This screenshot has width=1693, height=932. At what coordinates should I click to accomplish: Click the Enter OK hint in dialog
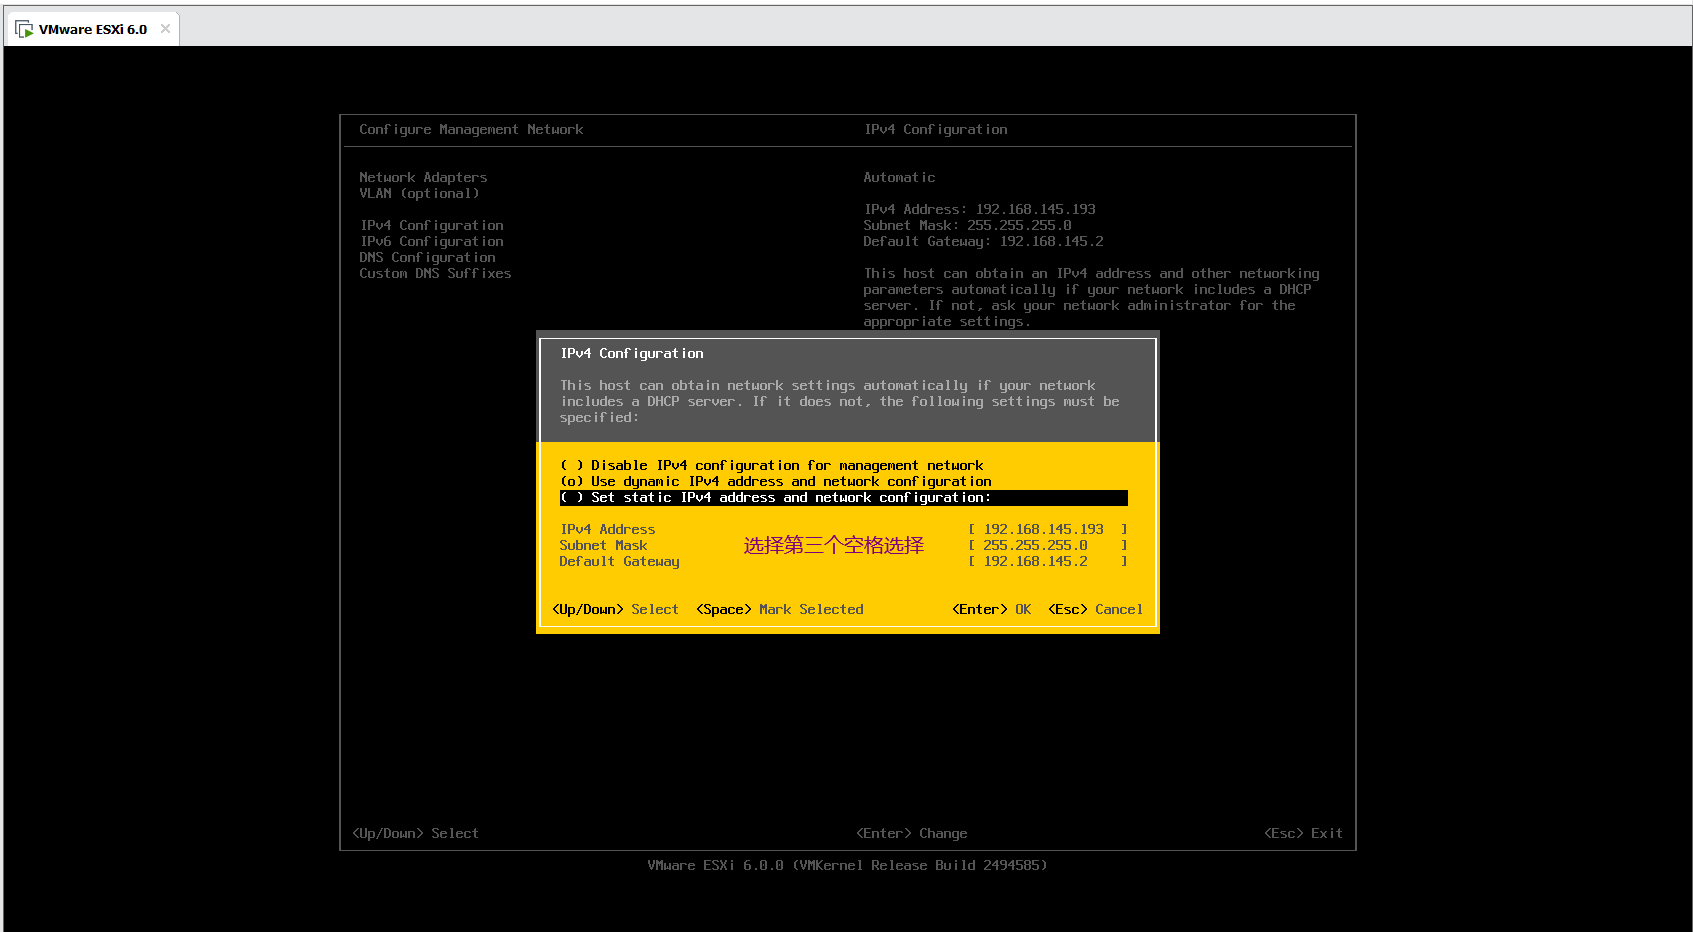click(991, 609)
